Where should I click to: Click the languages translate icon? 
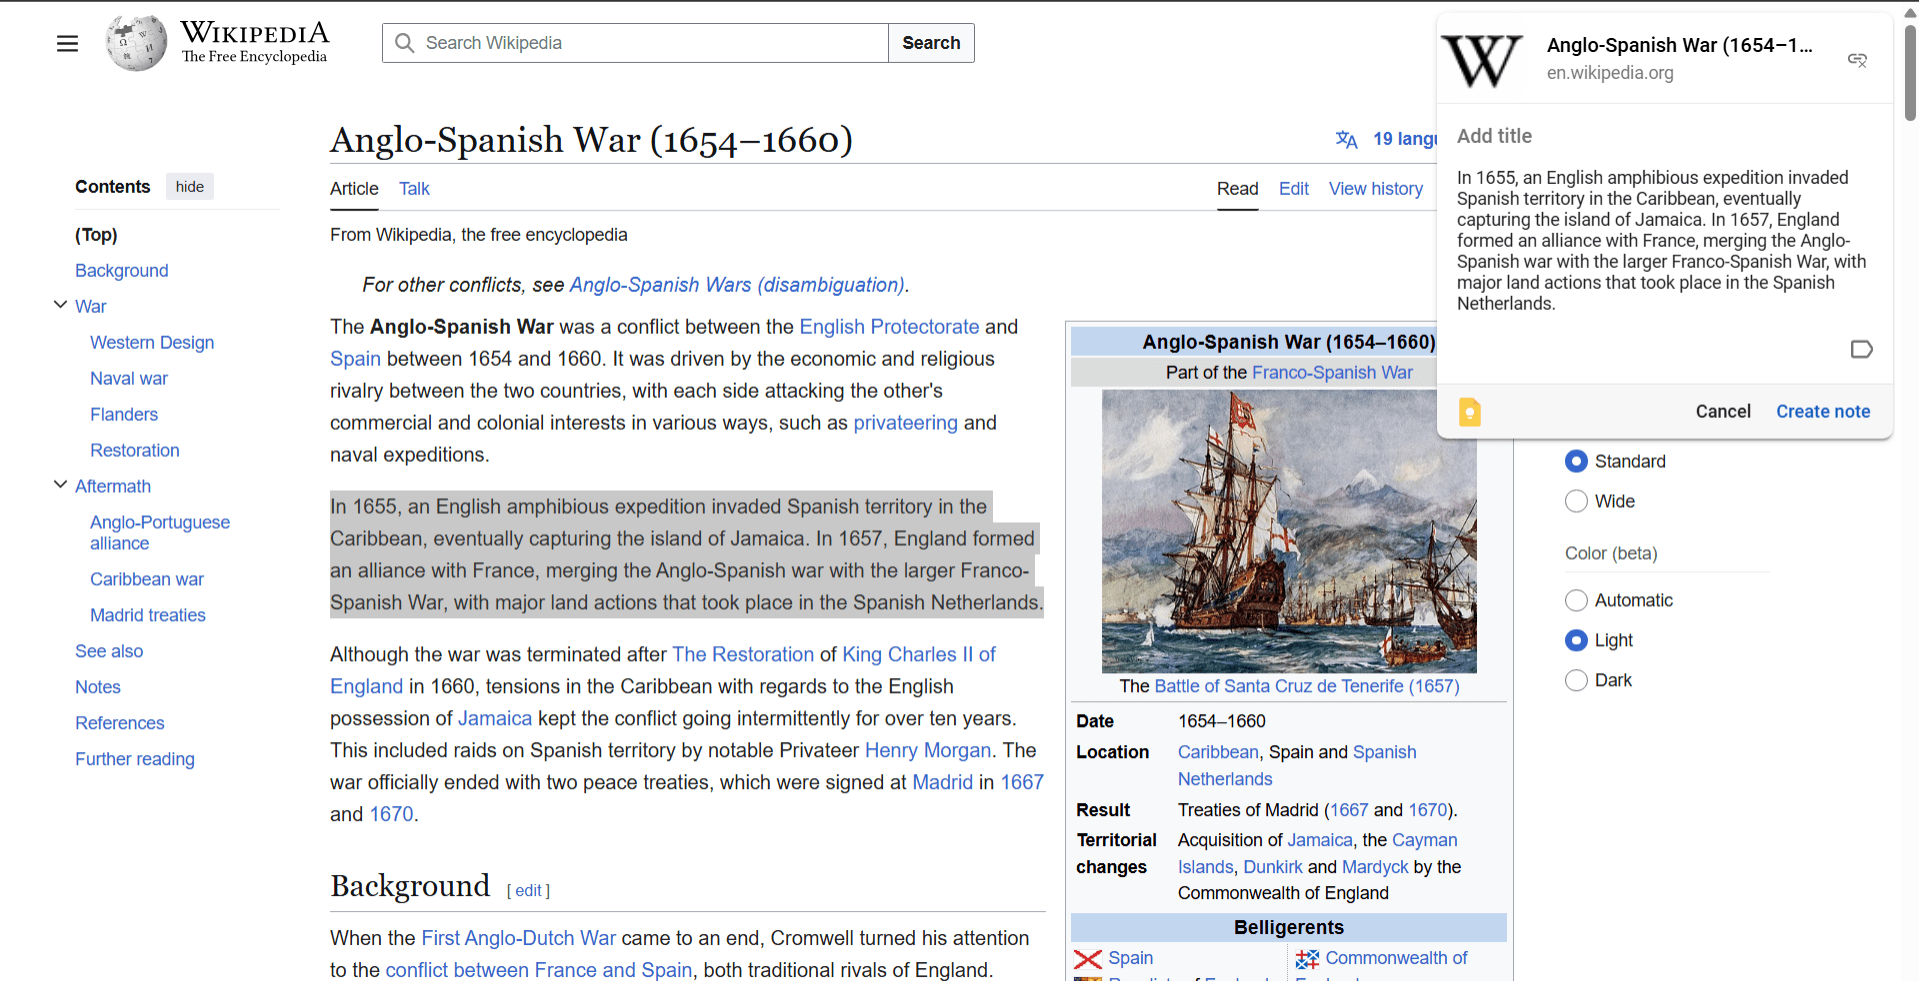coord(1346,139)
